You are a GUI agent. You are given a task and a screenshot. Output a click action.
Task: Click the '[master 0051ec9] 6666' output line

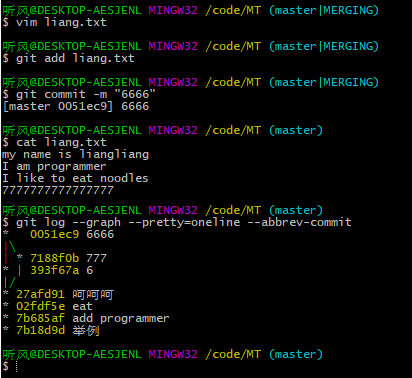click(76, 106)
